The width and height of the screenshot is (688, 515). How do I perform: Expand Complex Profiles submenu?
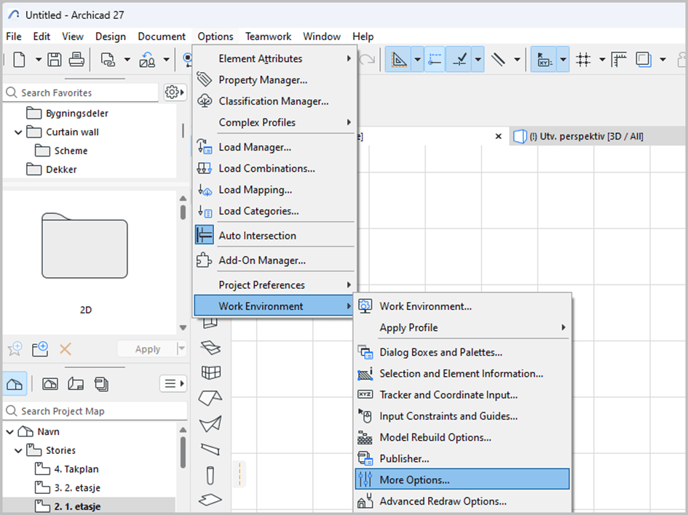tap(275, 122)
